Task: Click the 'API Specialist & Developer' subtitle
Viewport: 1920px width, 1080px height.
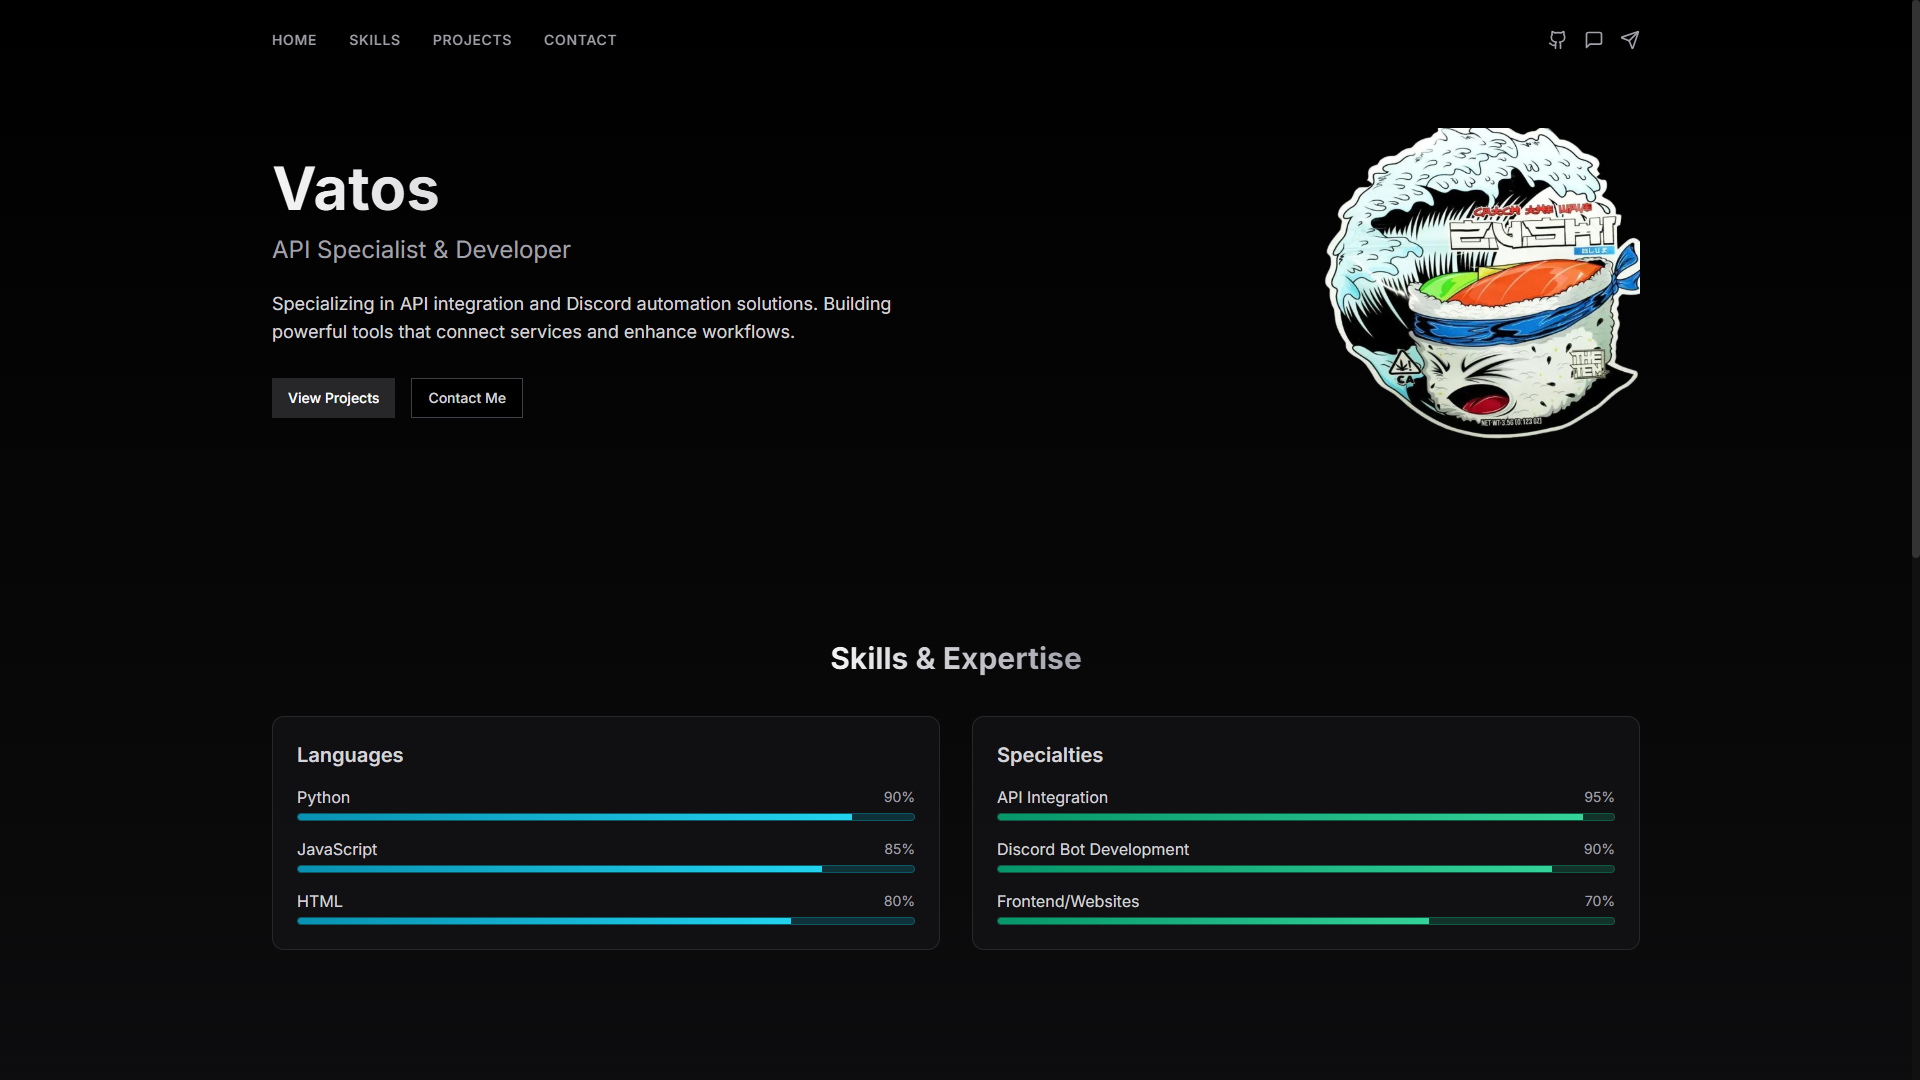Action: (421, 250)
